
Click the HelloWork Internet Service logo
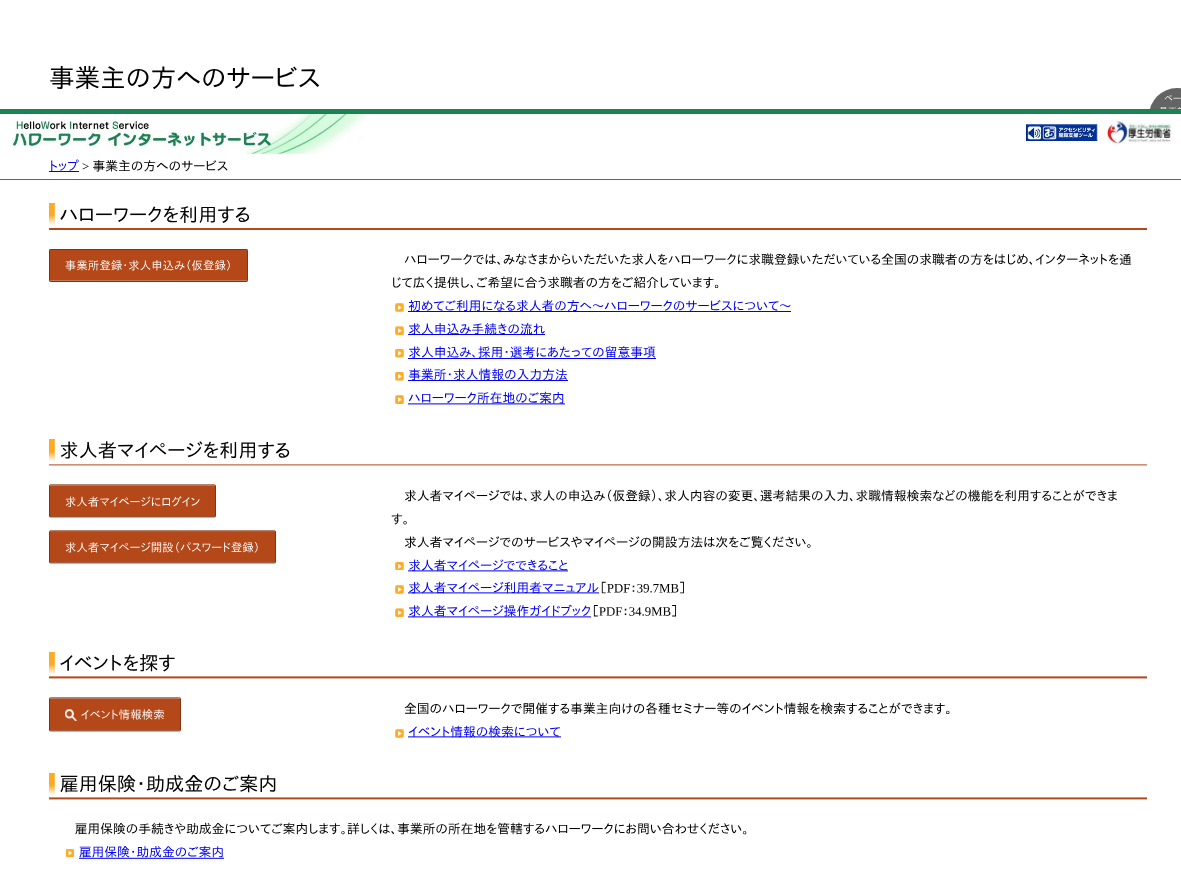(x=142, y=134)
